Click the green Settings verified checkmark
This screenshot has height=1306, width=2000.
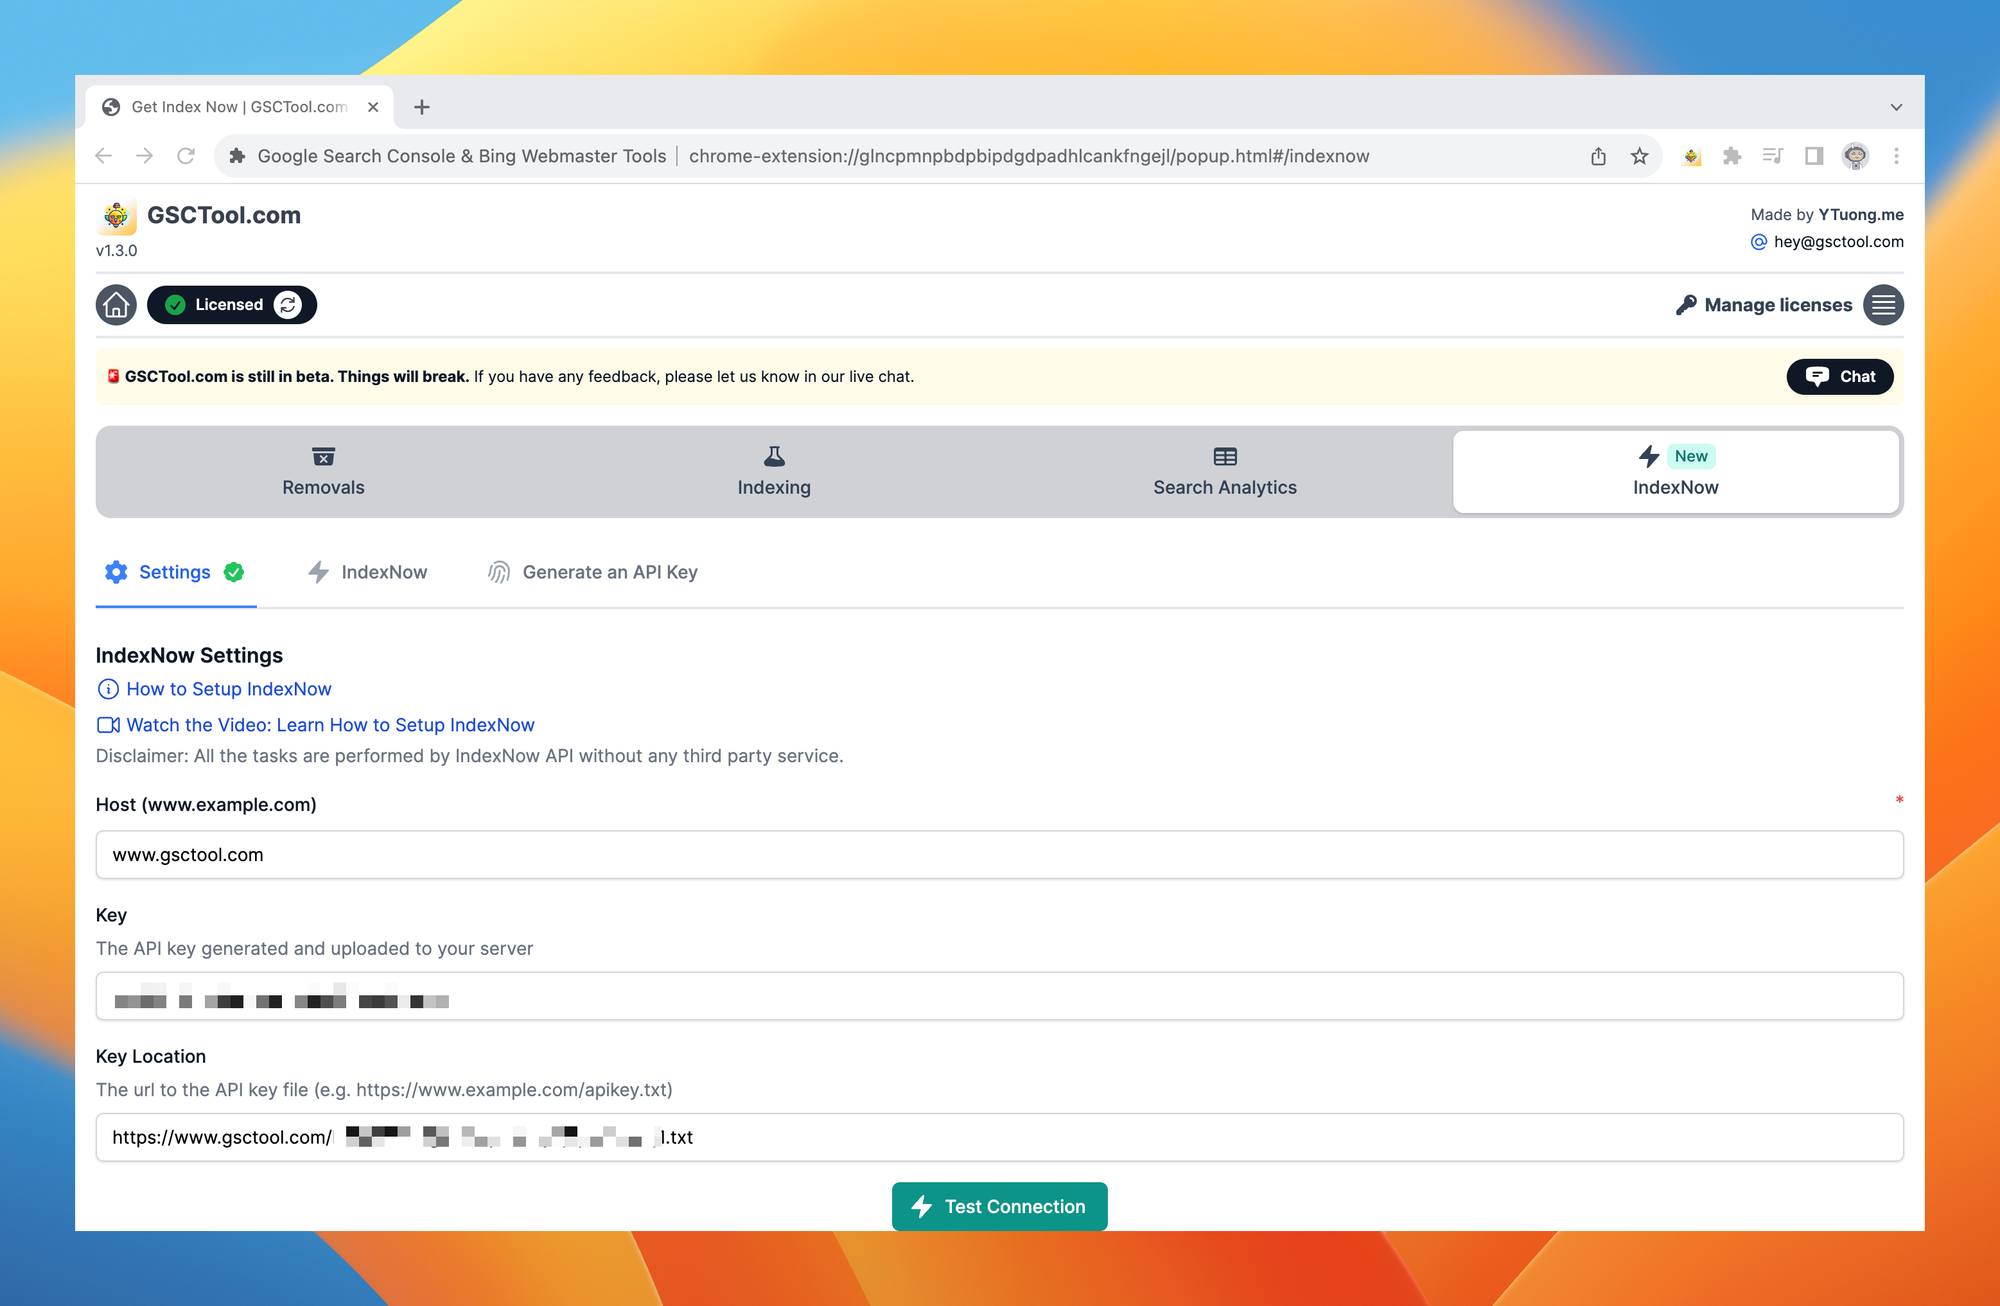pyautogui.click(x=234, y=572)
